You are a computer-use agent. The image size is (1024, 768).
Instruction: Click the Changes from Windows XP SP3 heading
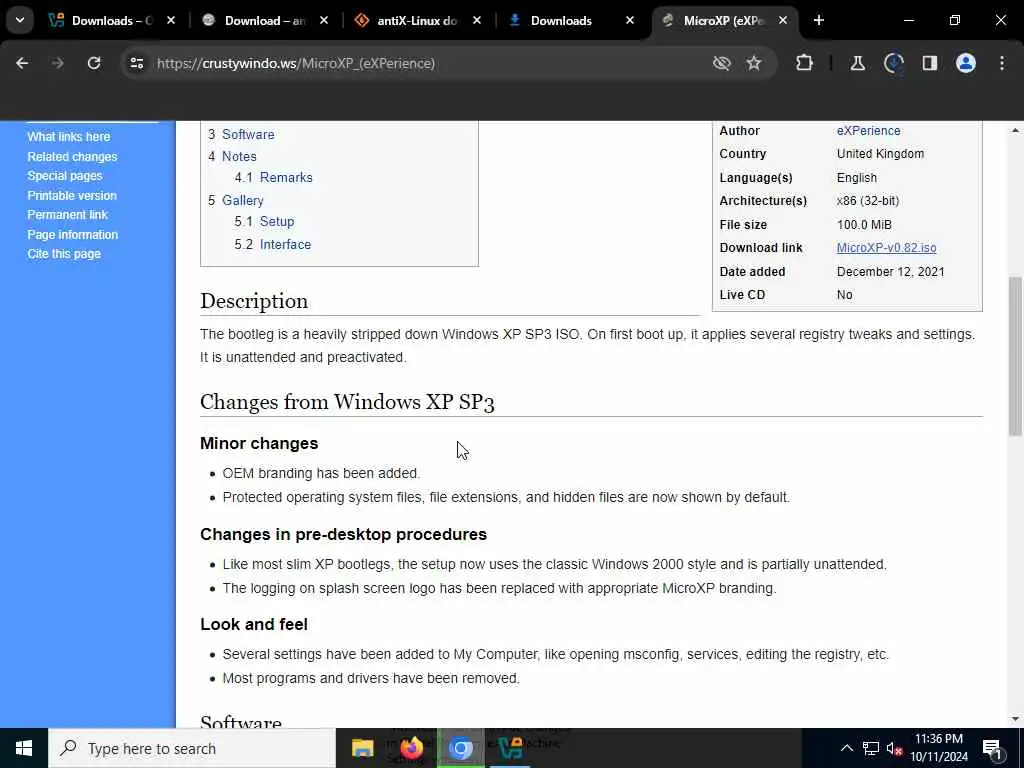point(347,402)
